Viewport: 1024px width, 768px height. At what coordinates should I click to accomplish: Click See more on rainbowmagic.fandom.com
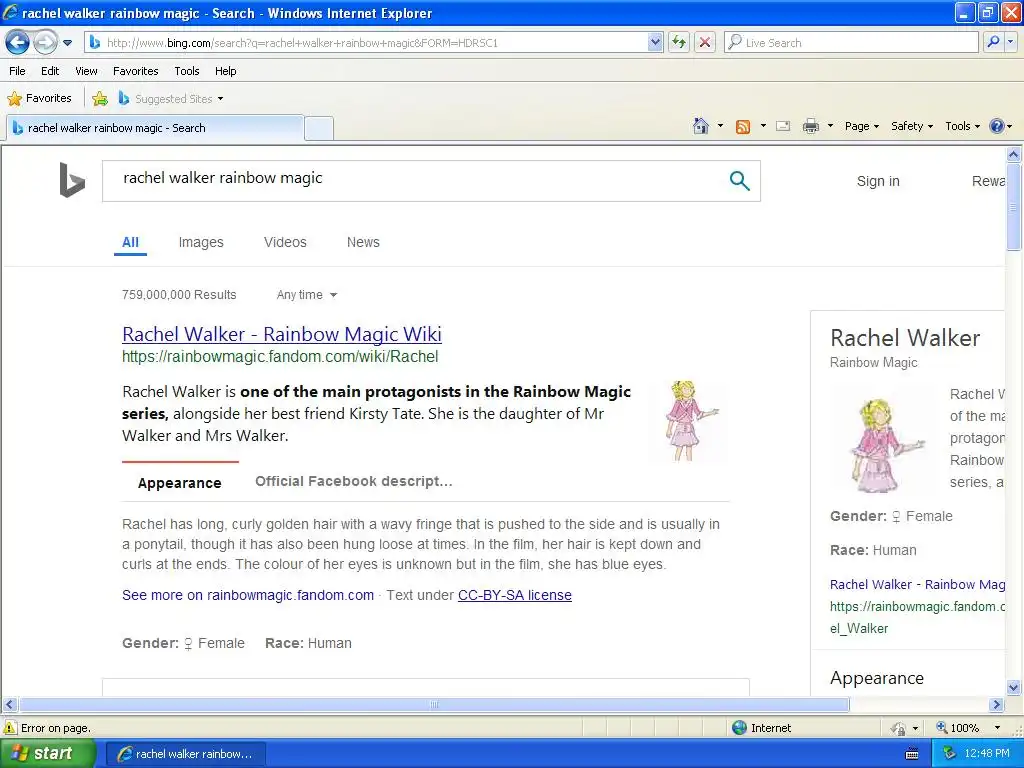click(248, 596)
